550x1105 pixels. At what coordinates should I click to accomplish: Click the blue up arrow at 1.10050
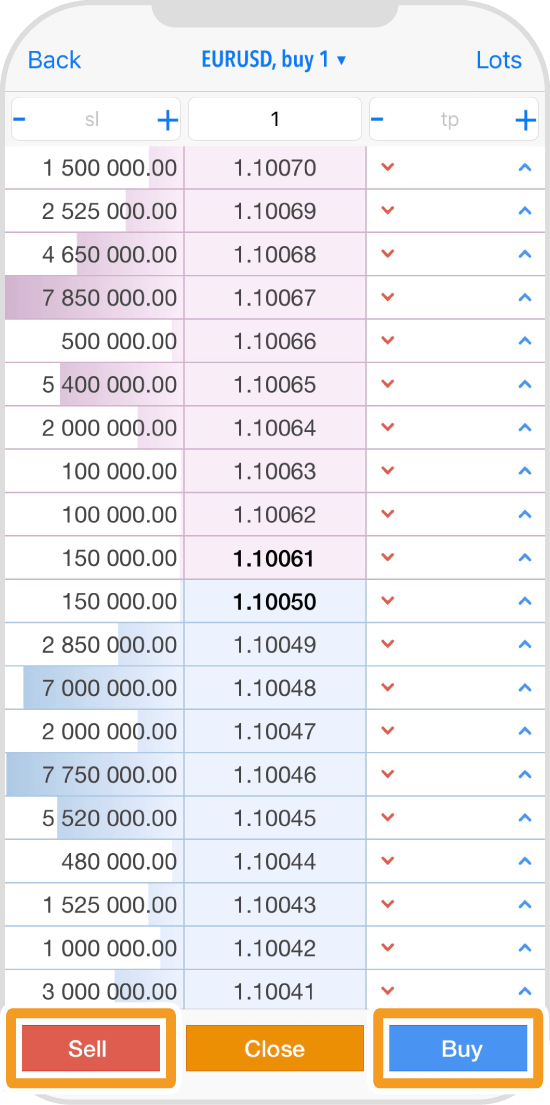[x=524, y=601]
